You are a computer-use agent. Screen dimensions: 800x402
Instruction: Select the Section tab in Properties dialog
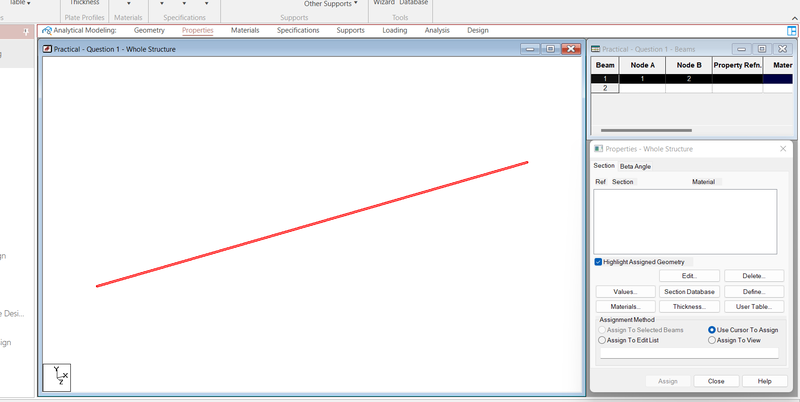tap(604, 166)
